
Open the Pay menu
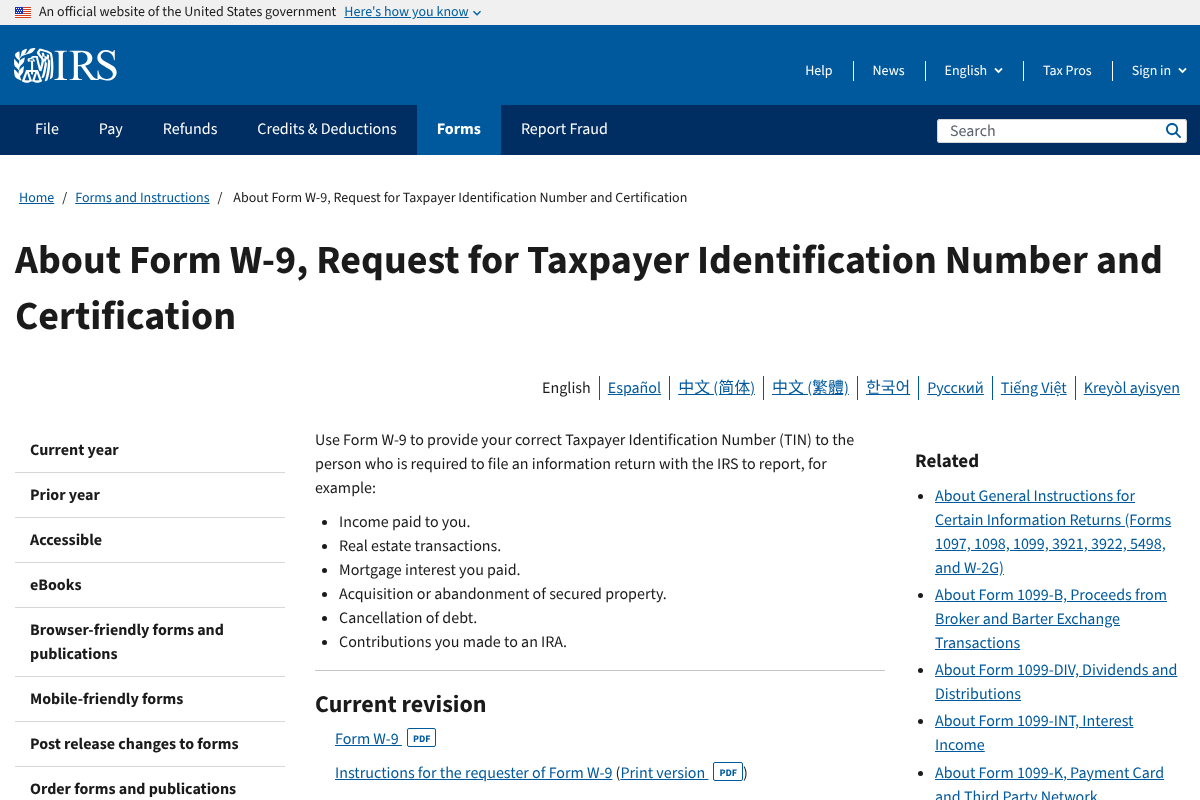click(x=111, y=129)
